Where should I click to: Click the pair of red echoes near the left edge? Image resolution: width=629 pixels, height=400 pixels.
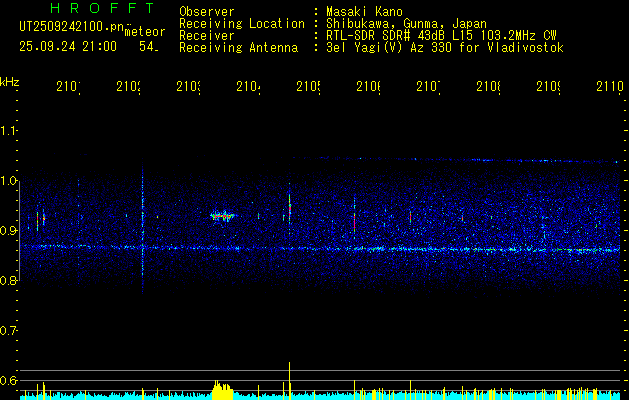point(41,219)
